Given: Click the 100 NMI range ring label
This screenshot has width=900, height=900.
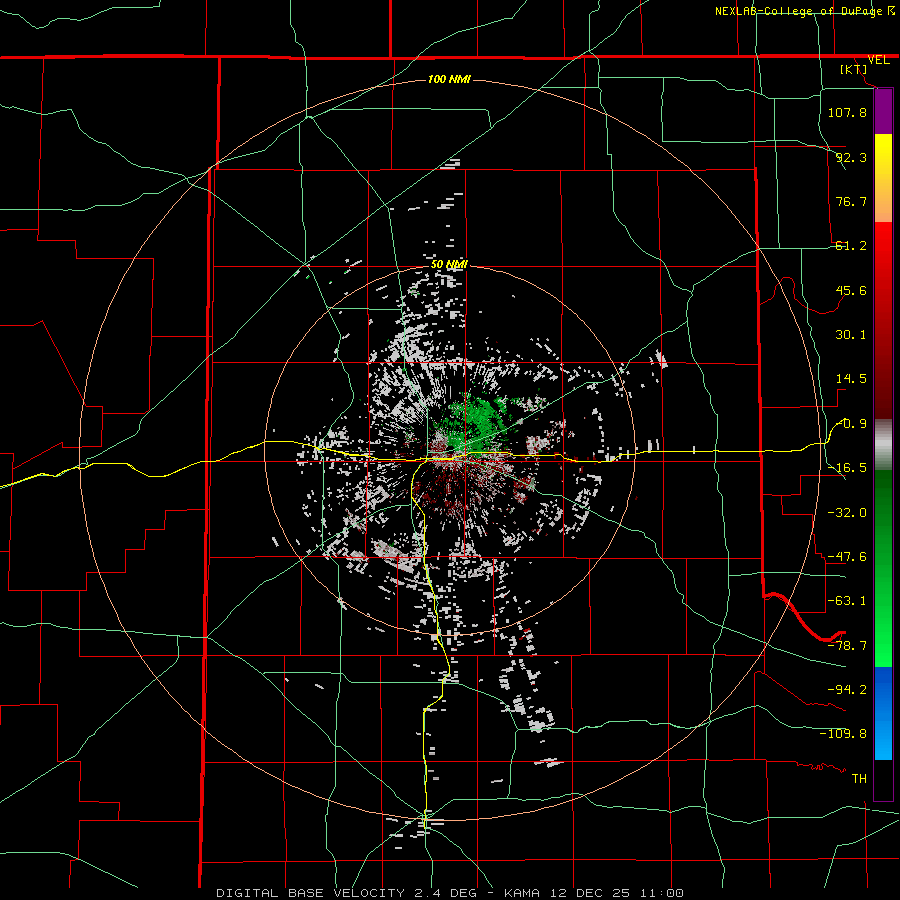Looking at the screenshot, I should click(449, 79).
